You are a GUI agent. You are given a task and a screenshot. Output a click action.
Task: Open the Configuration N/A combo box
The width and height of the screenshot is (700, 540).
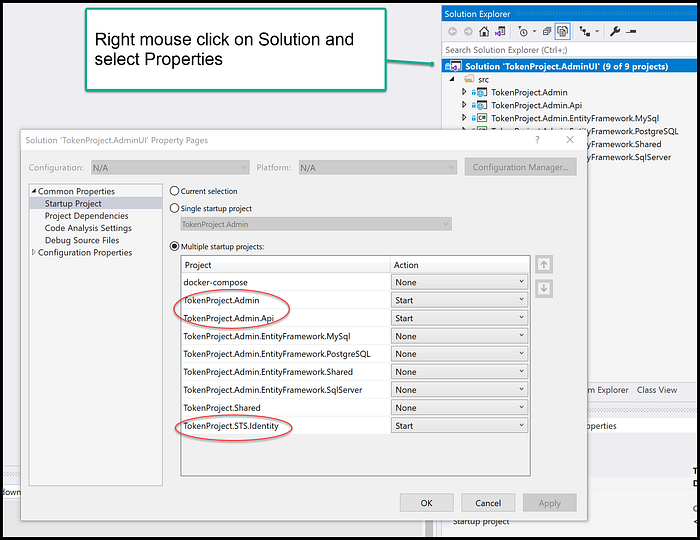coord(170,168)
